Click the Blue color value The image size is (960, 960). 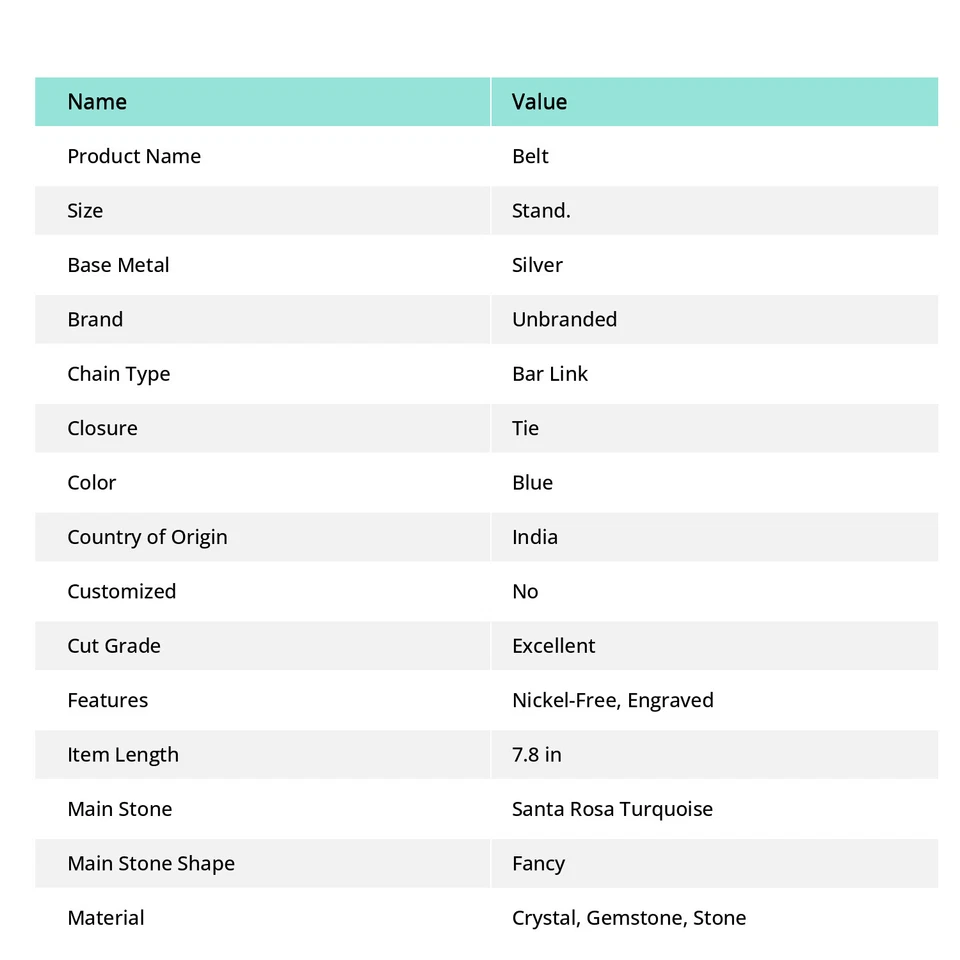(532, 483)
